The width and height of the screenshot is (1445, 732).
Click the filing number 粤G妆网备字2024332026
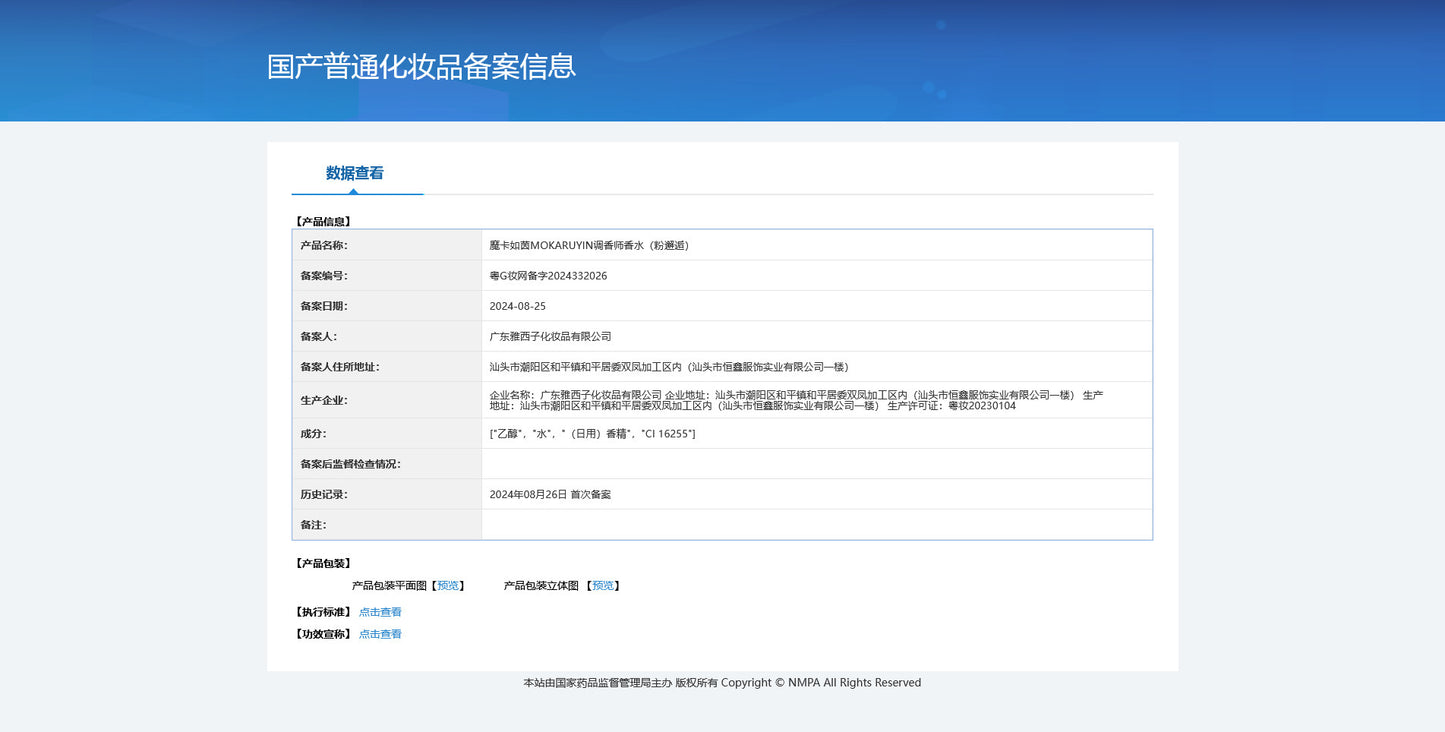click(548, 276)
